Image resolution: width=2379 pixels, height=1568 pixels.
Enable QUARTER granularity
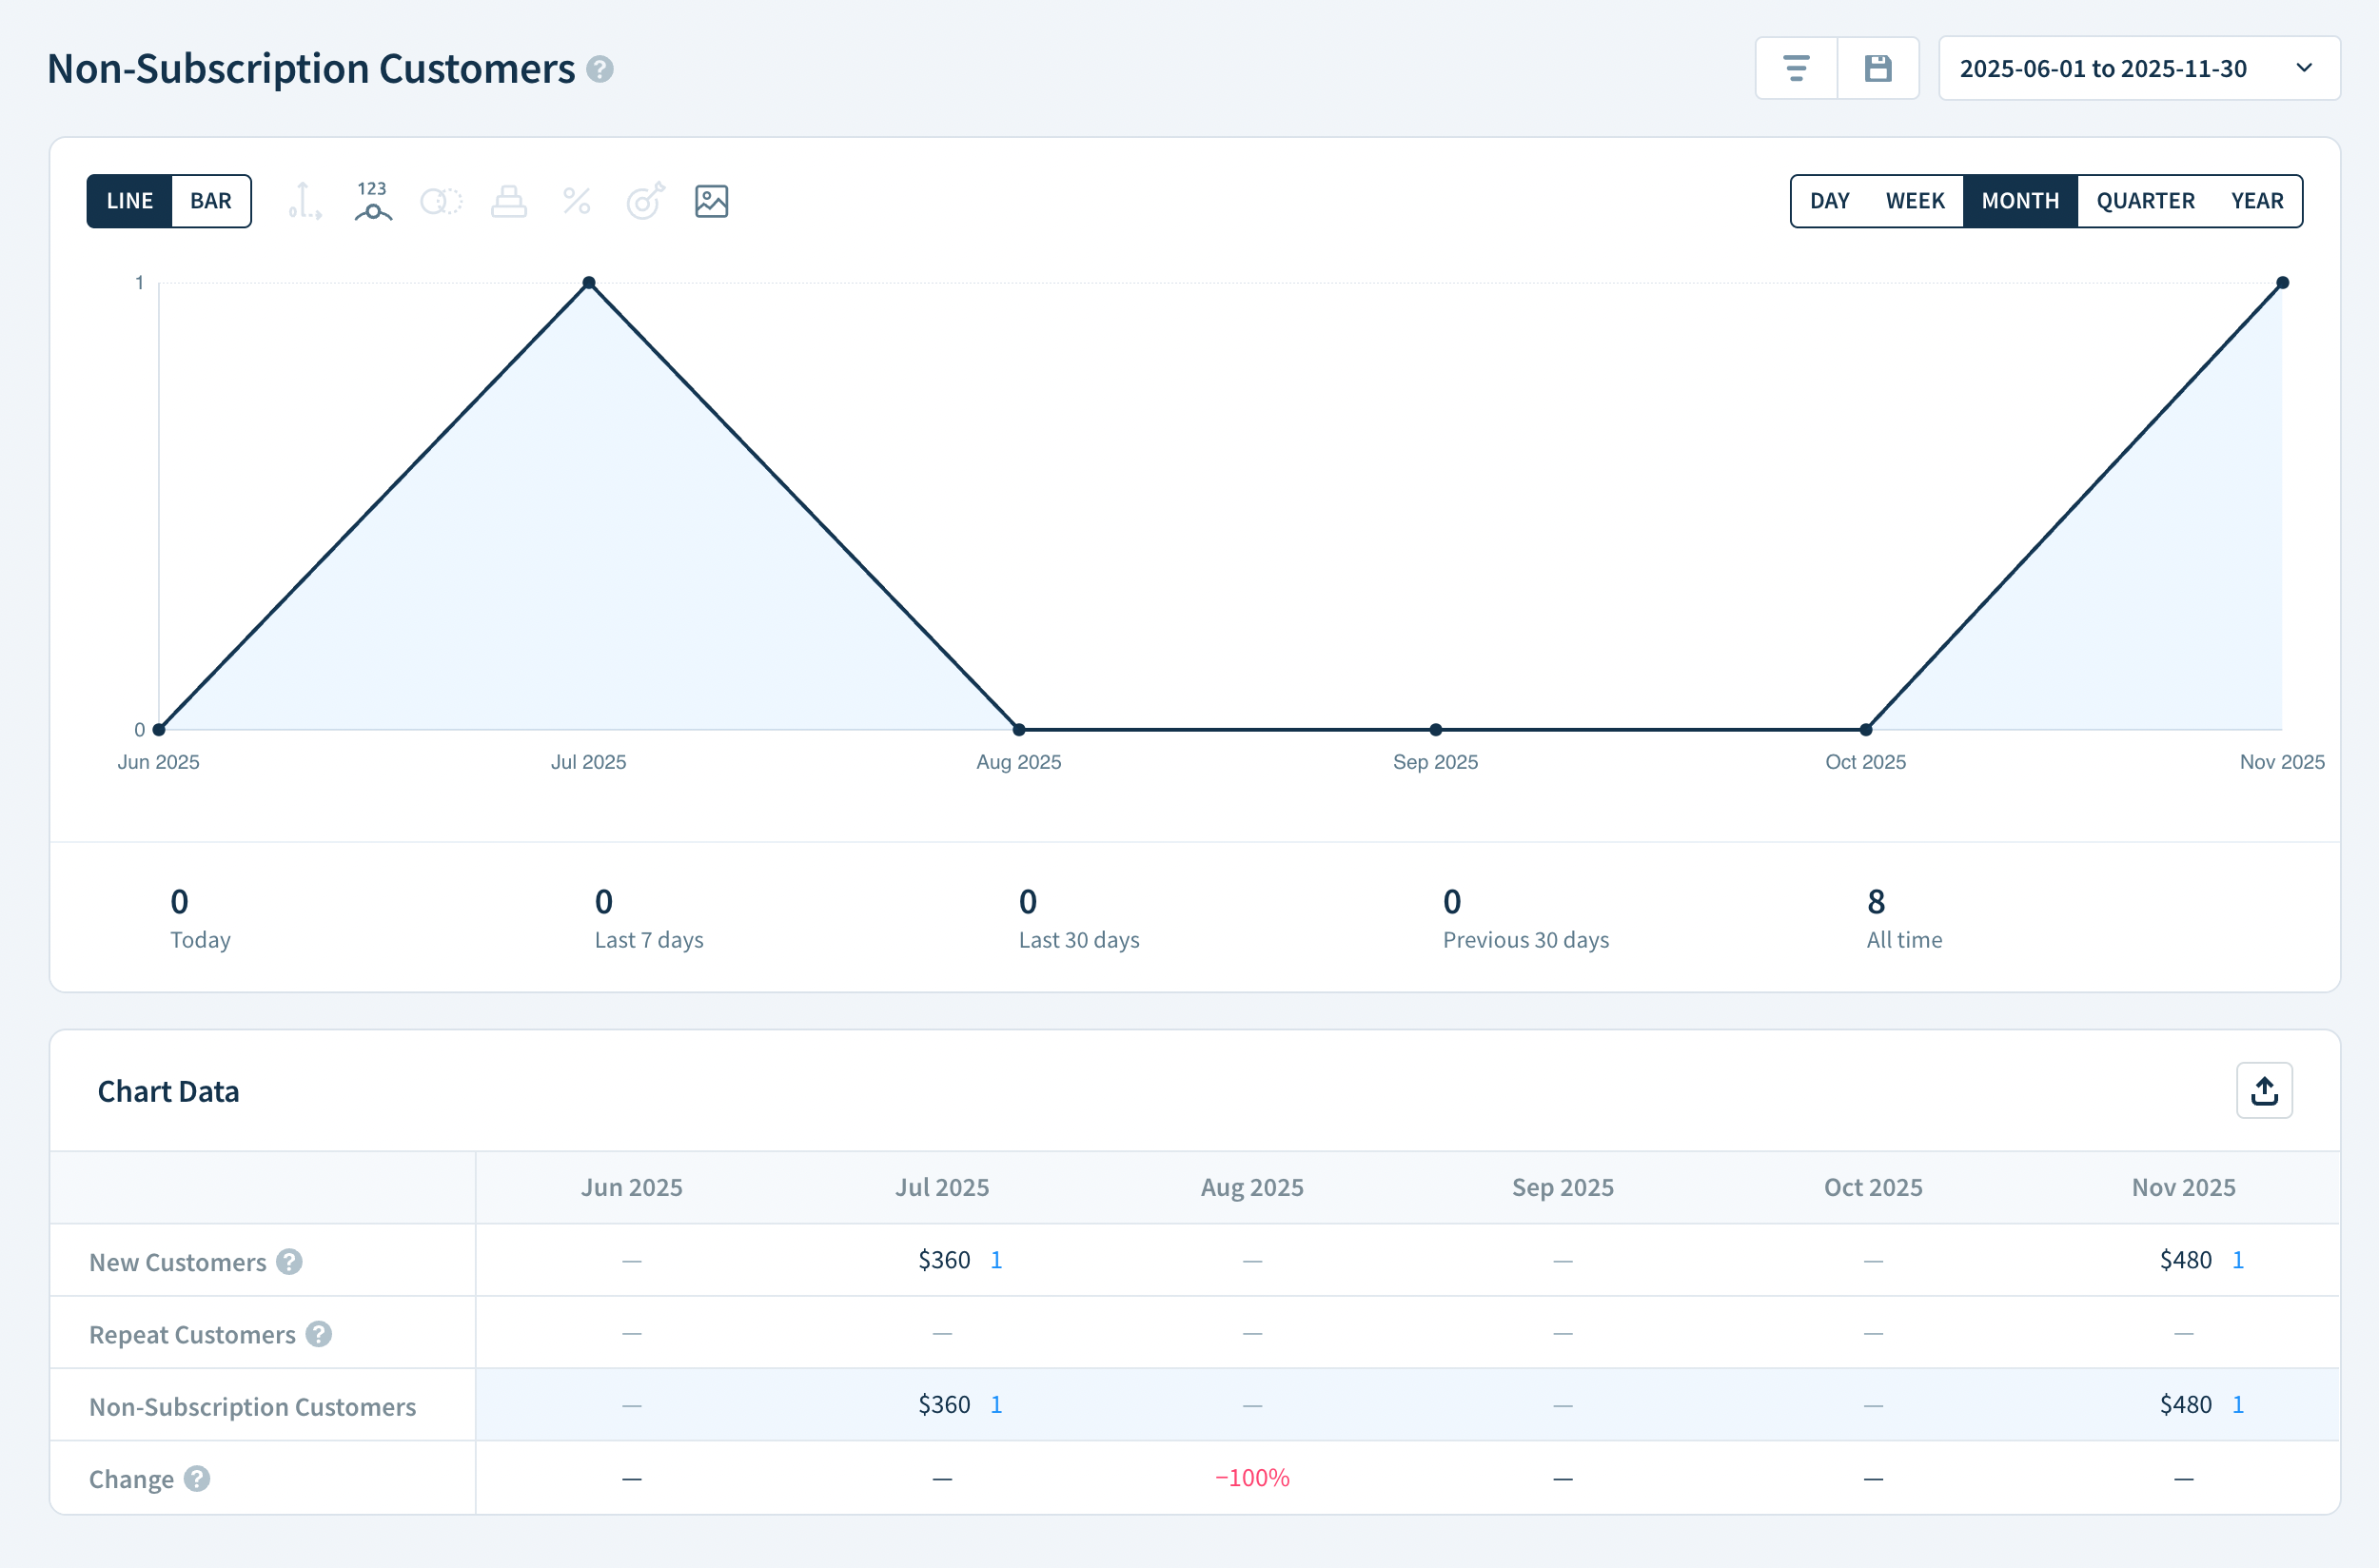coord(2146,200)
